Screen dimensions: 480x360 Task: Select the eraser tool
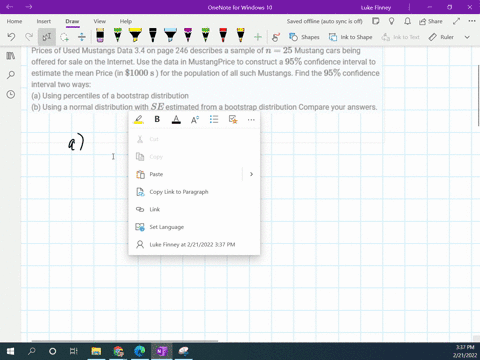click(x=100, y=35)
